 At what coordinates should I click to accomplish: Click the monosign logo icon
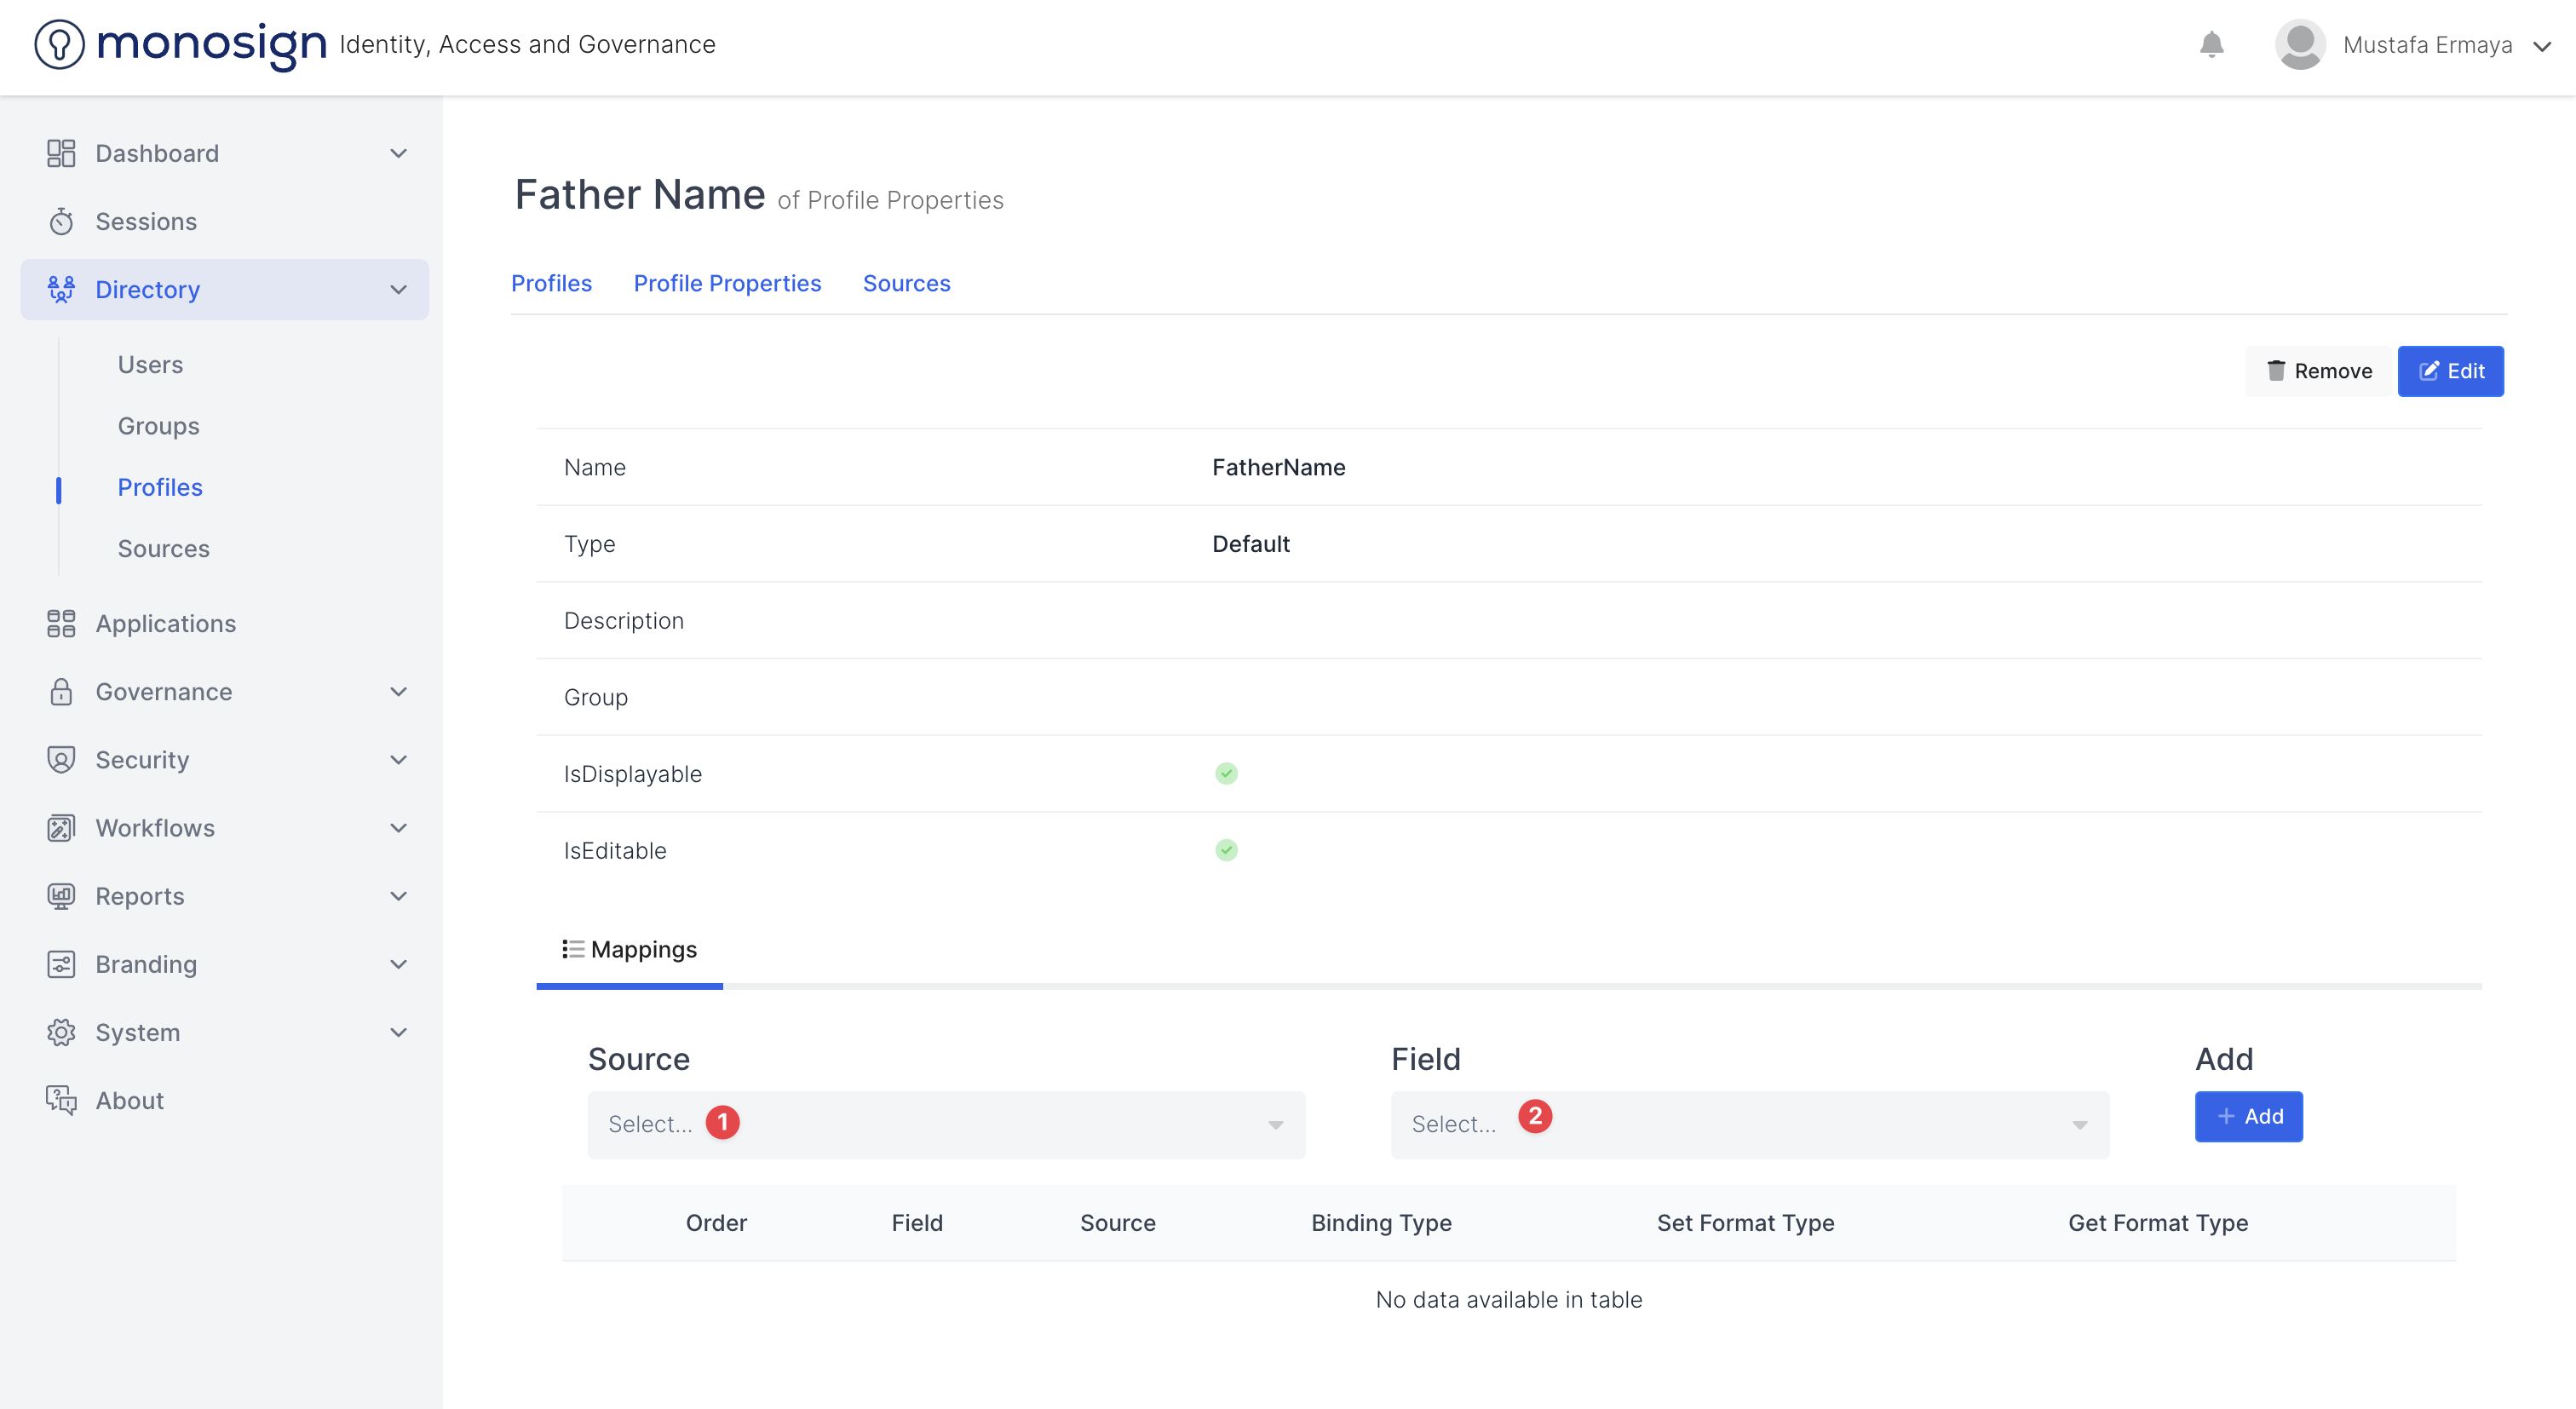[59, 44]
